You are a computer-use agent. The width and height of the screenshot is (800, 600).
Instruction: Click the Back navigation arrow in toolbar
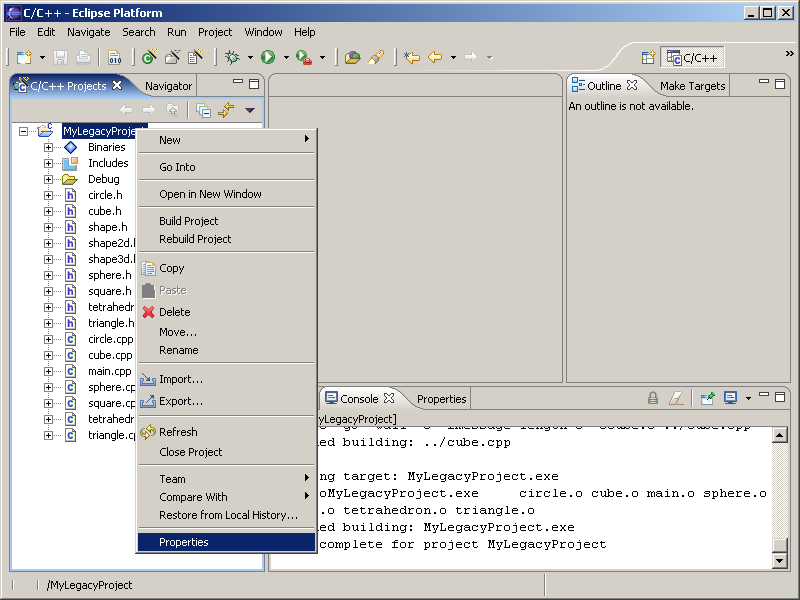(x=435, y=58)
